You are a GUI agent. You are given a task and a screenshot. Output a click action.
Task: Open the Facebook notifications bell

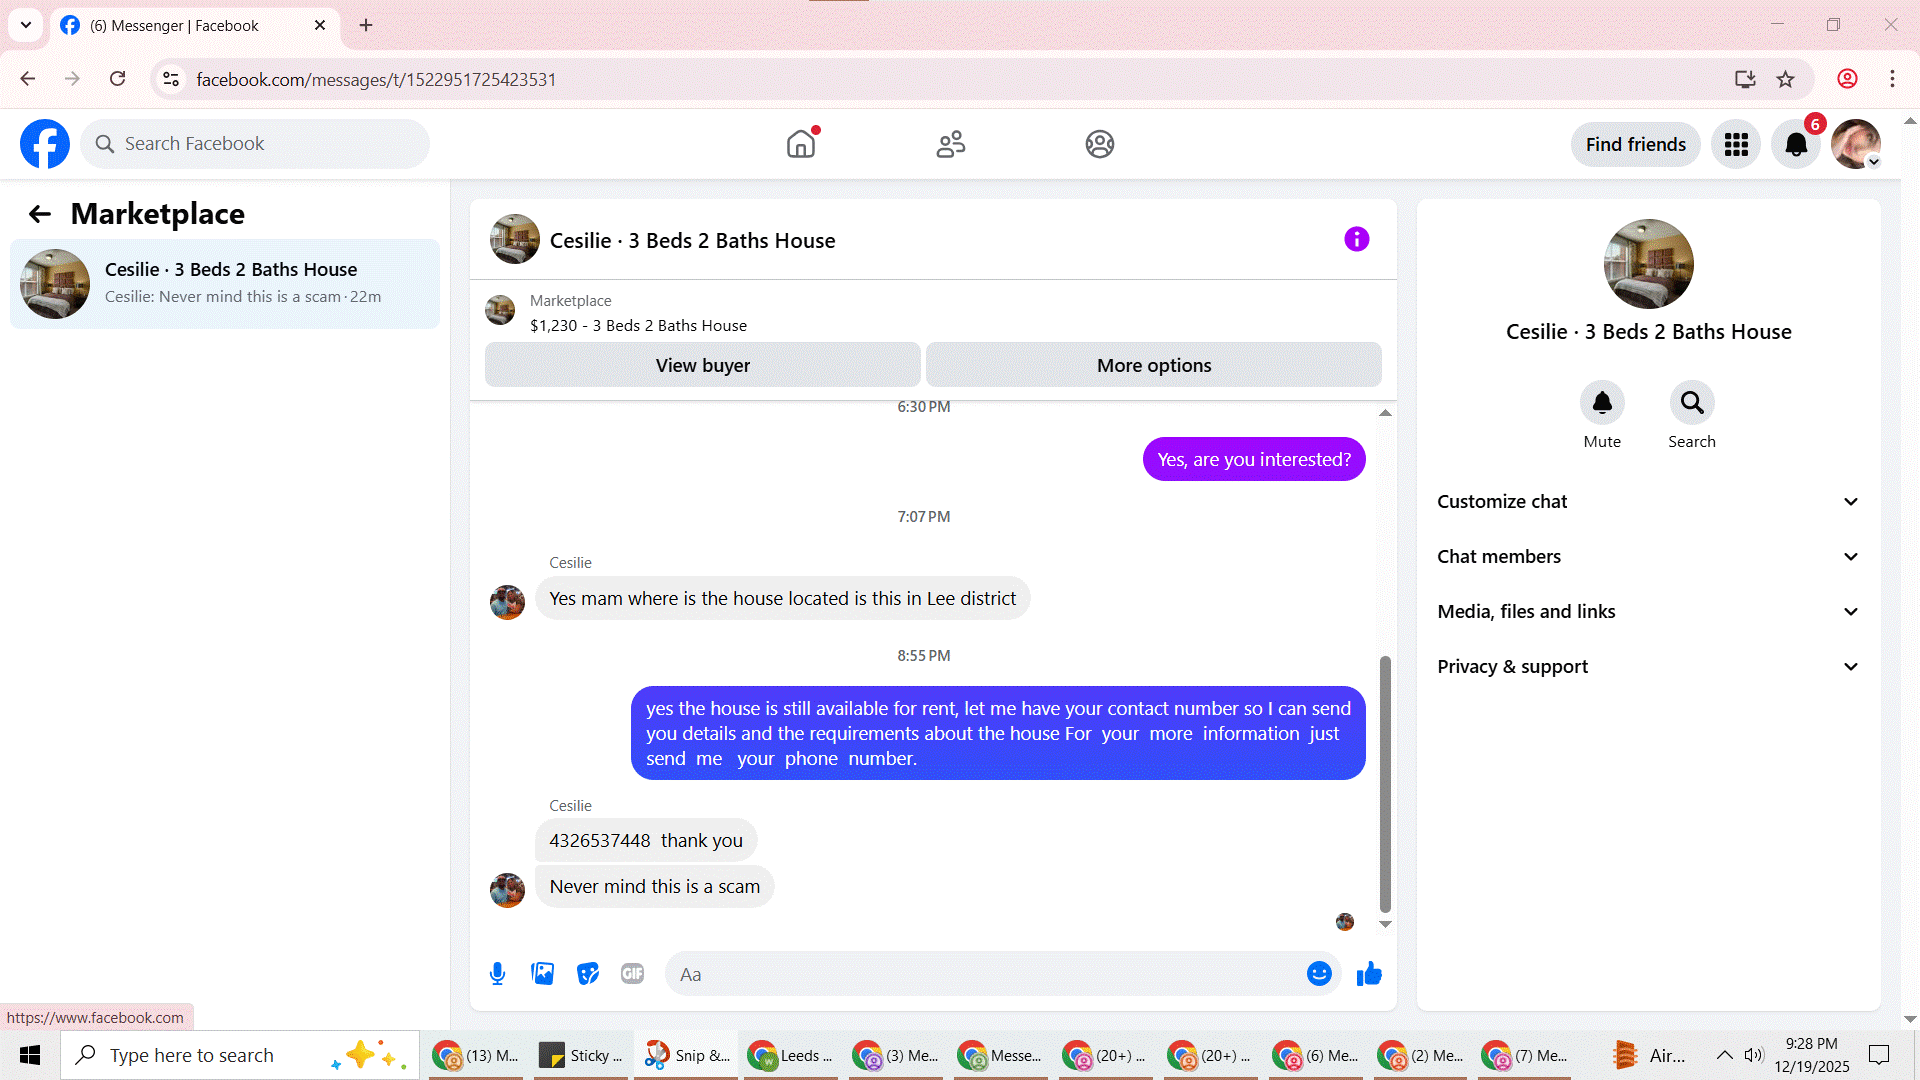click(1796, 145)
